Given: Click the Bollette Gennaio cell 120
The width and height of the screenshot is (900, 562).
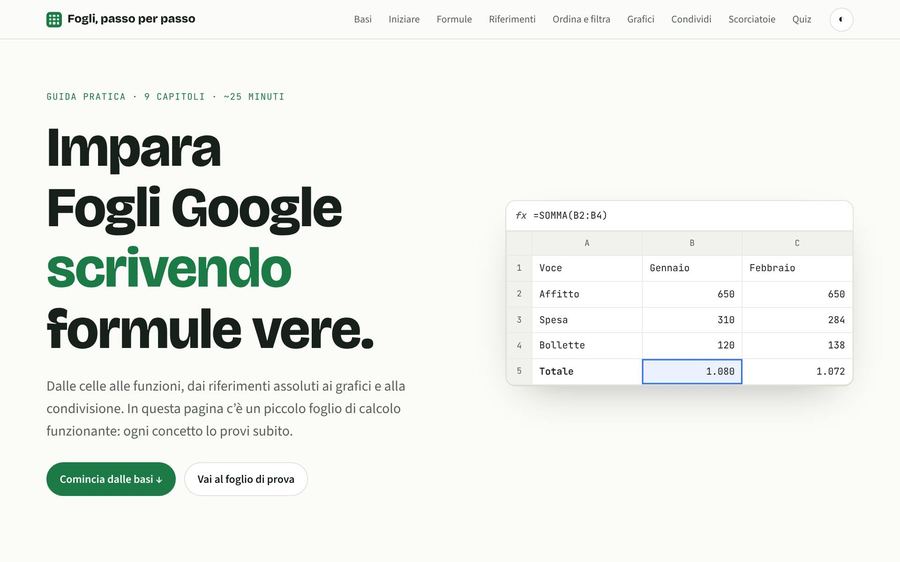Looking at the screenshot, I should 692,346.
